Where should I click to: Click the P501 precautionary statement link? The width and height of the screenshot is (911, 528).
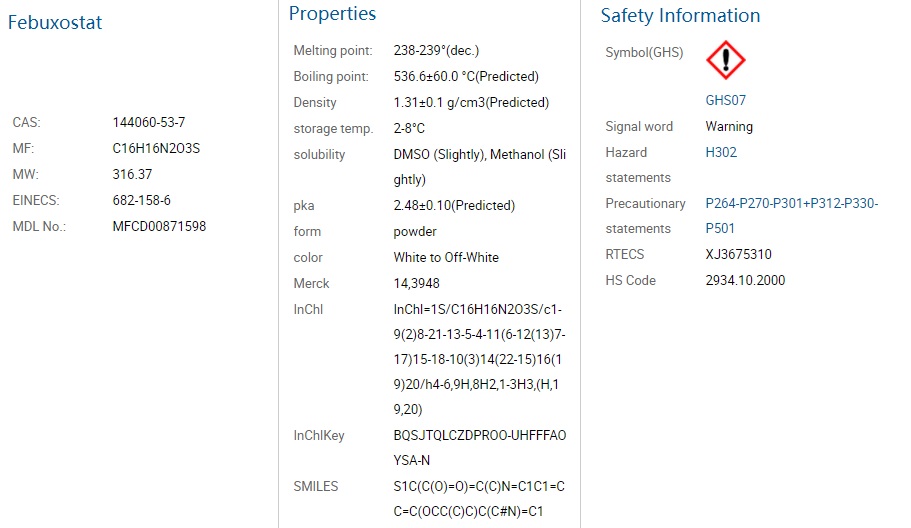(720, 229)
